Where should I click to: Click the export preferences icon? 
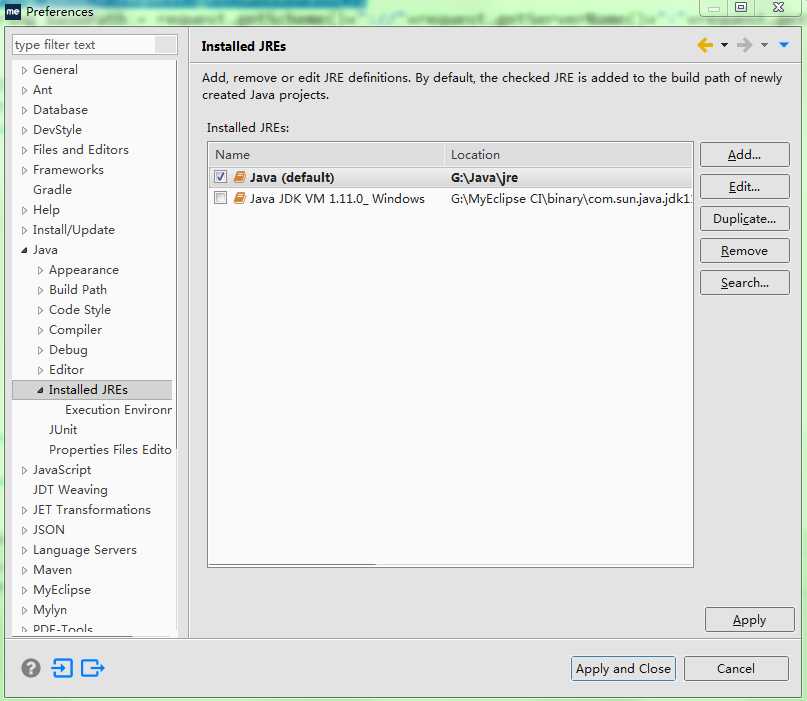[93, 668]
